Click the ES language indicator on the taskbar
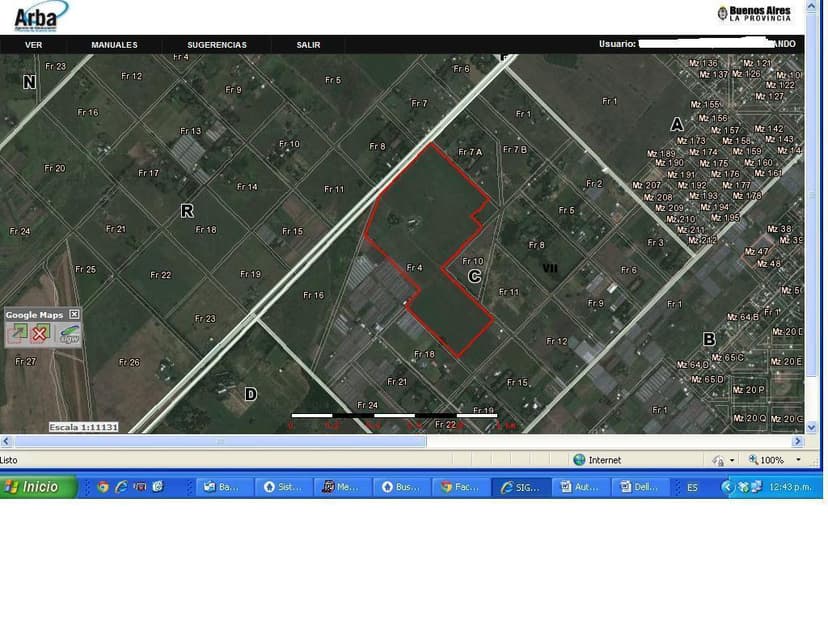 691,486
